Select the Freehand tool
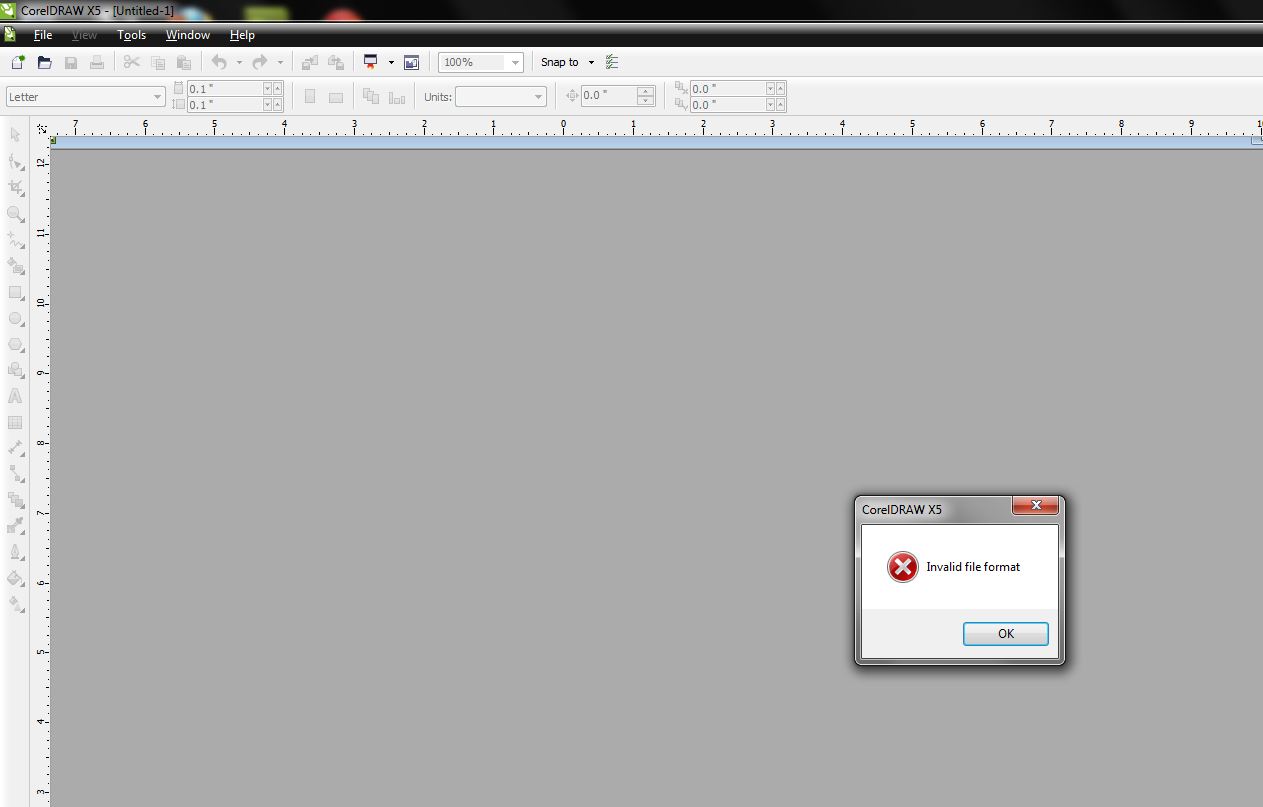Viewport: 1263px width, 807px height. (16, 240)
